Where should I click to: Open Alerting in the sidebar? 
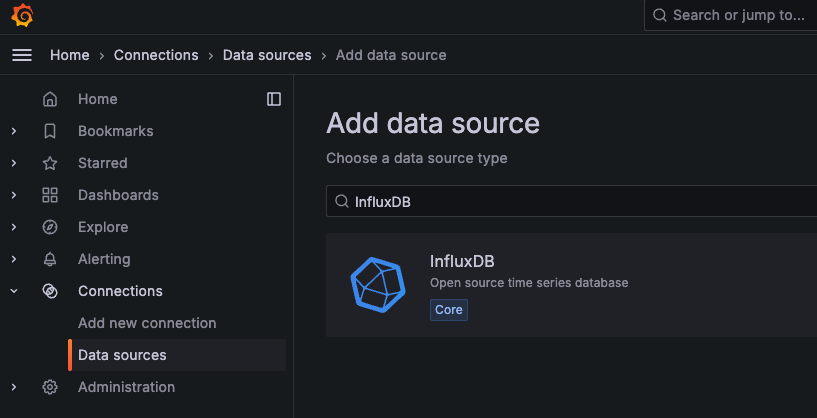pos(104,260)
